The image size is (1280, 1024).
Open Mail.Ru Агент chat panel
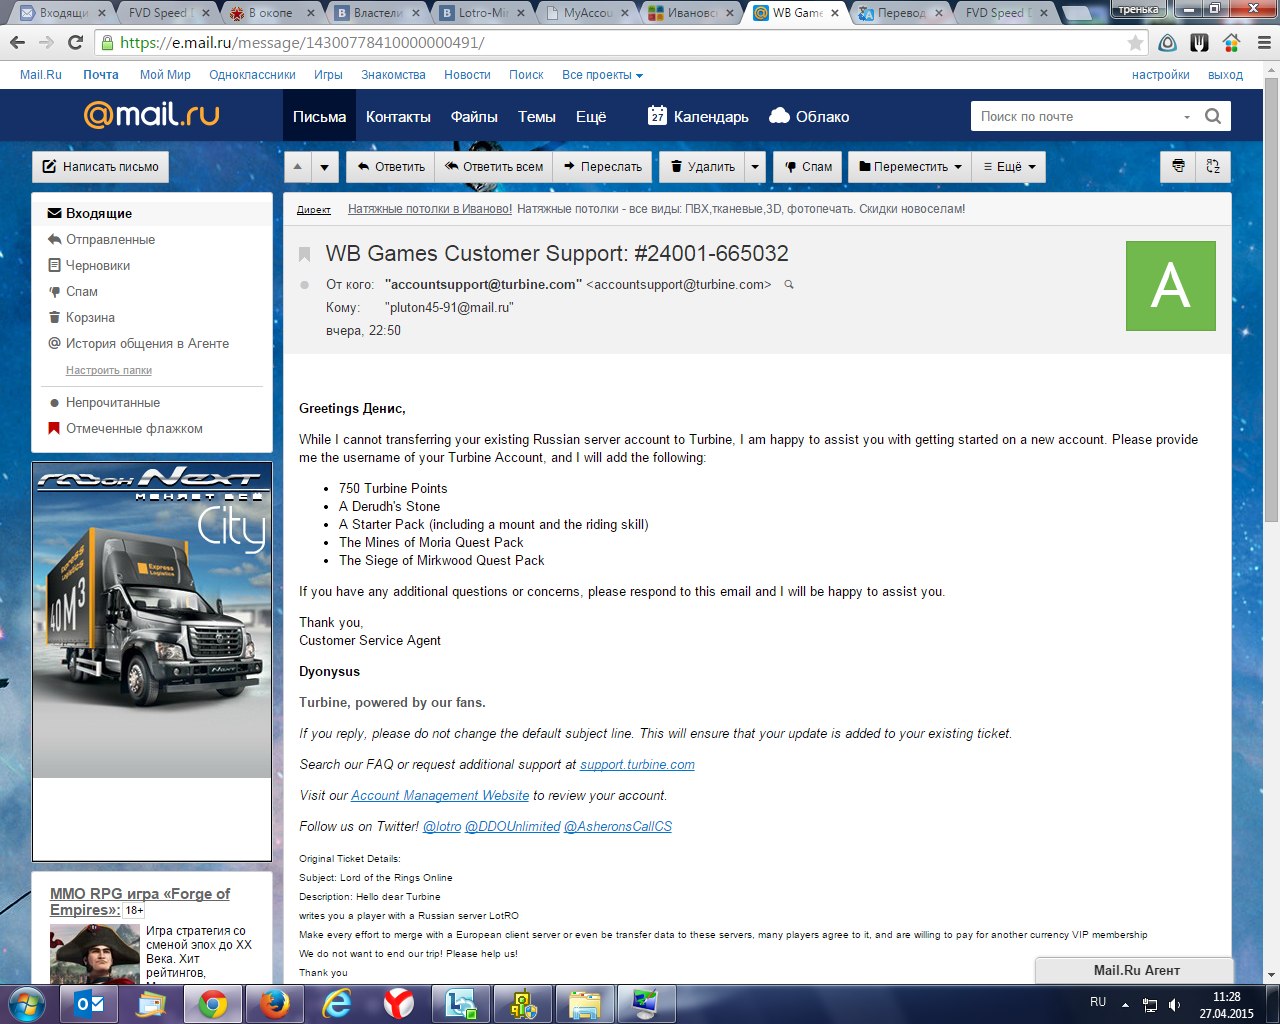1135,970
